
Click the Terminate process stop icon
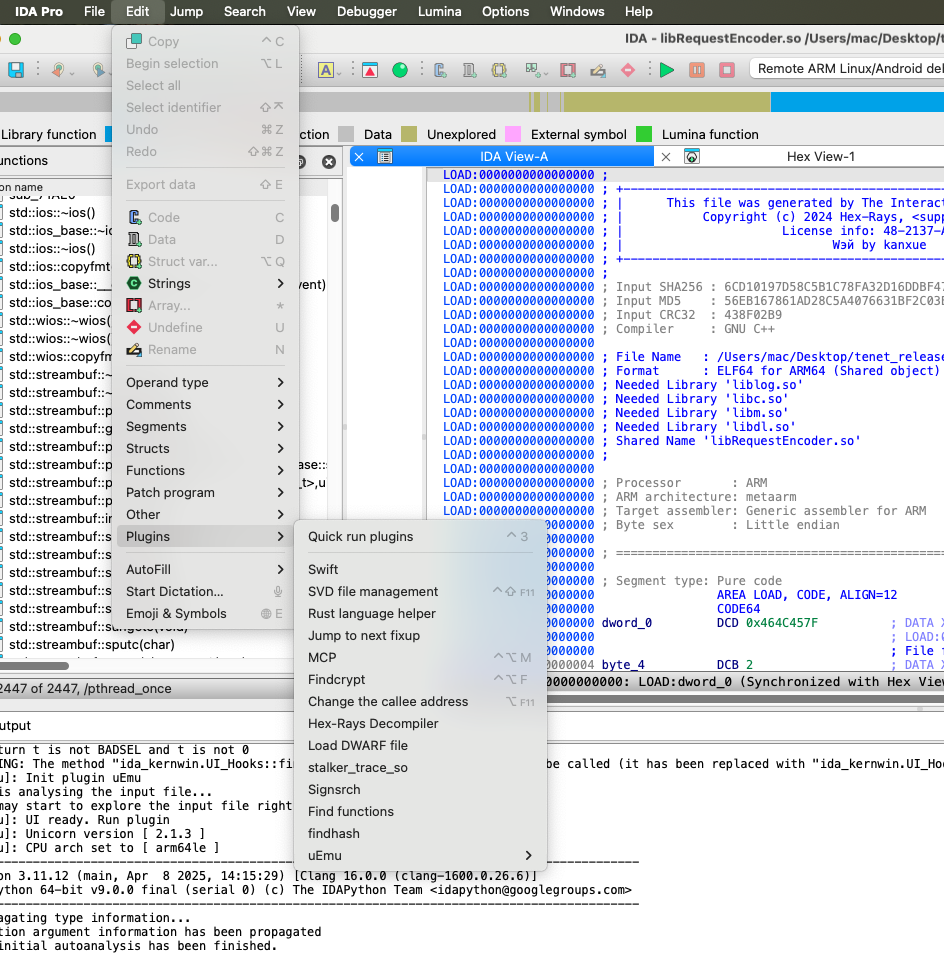tap(727, 70)
